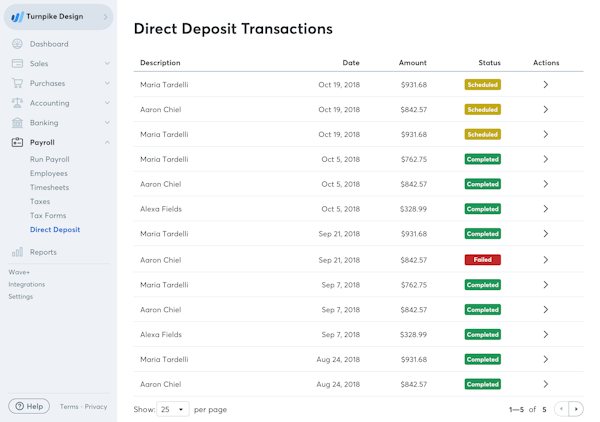Click the Sales credit card icon
This screenshot has width=600, height=422.
tap(17, 64)
